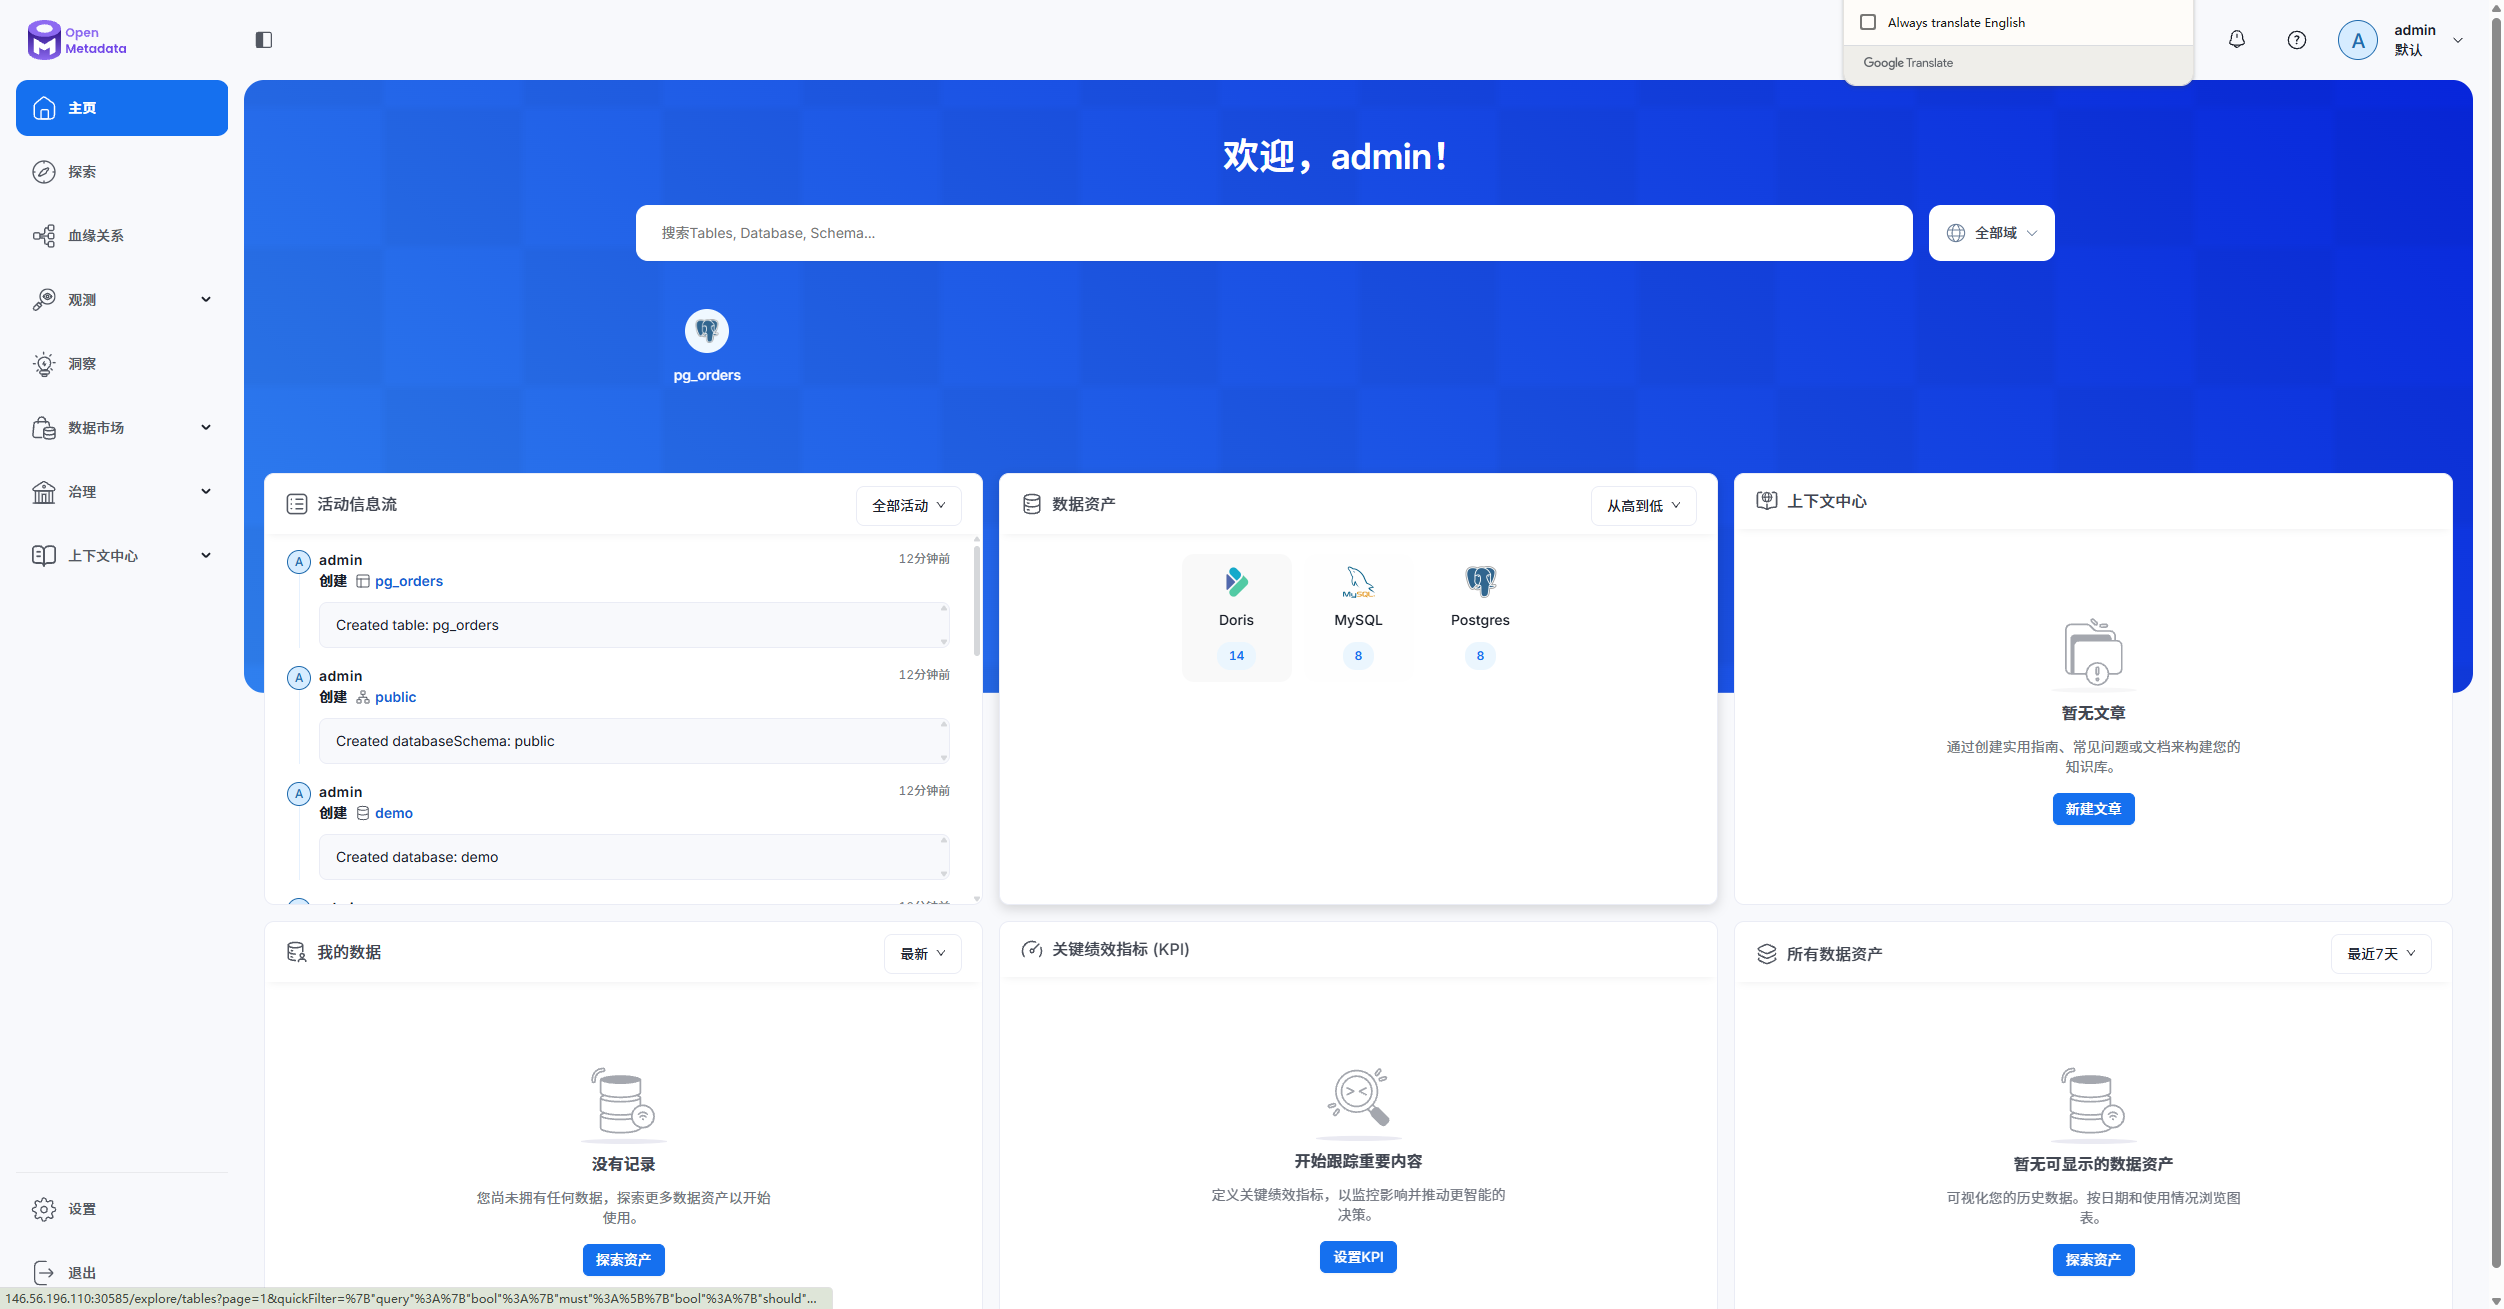Click the activity feed scrollbar
The height and width of the screenshot is (1309, 2504).
tap(977, 600)
